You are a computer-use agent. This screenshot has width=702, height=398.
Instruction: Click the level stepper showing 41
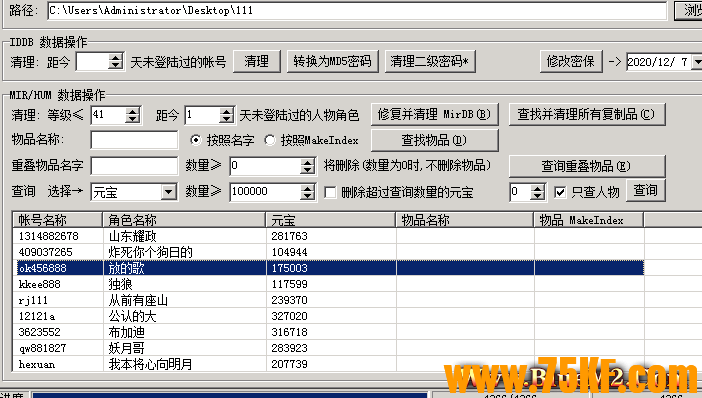(116, 115)
